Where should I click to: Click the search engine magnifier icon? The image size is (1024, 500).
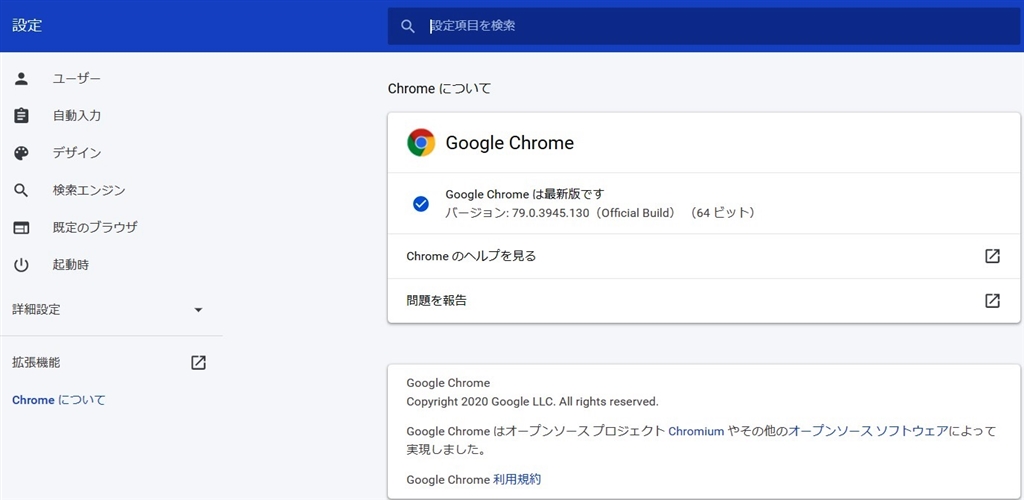click(21, 190)
